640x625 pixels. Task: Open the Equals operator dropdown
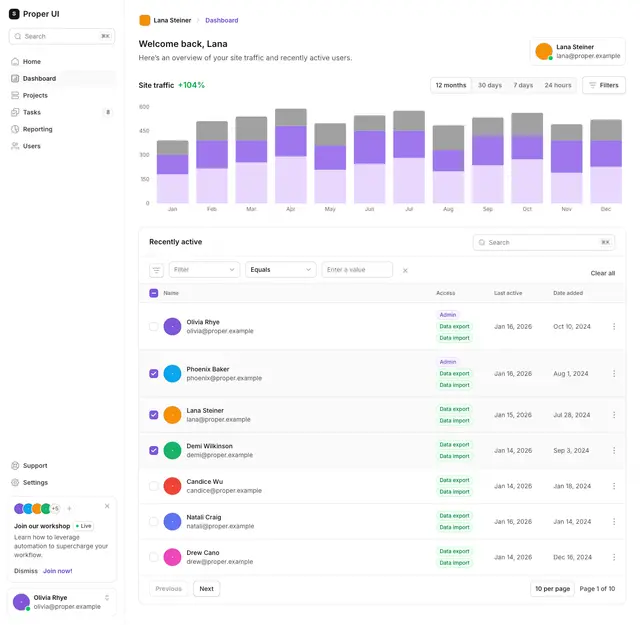click(x=281, y=270)
